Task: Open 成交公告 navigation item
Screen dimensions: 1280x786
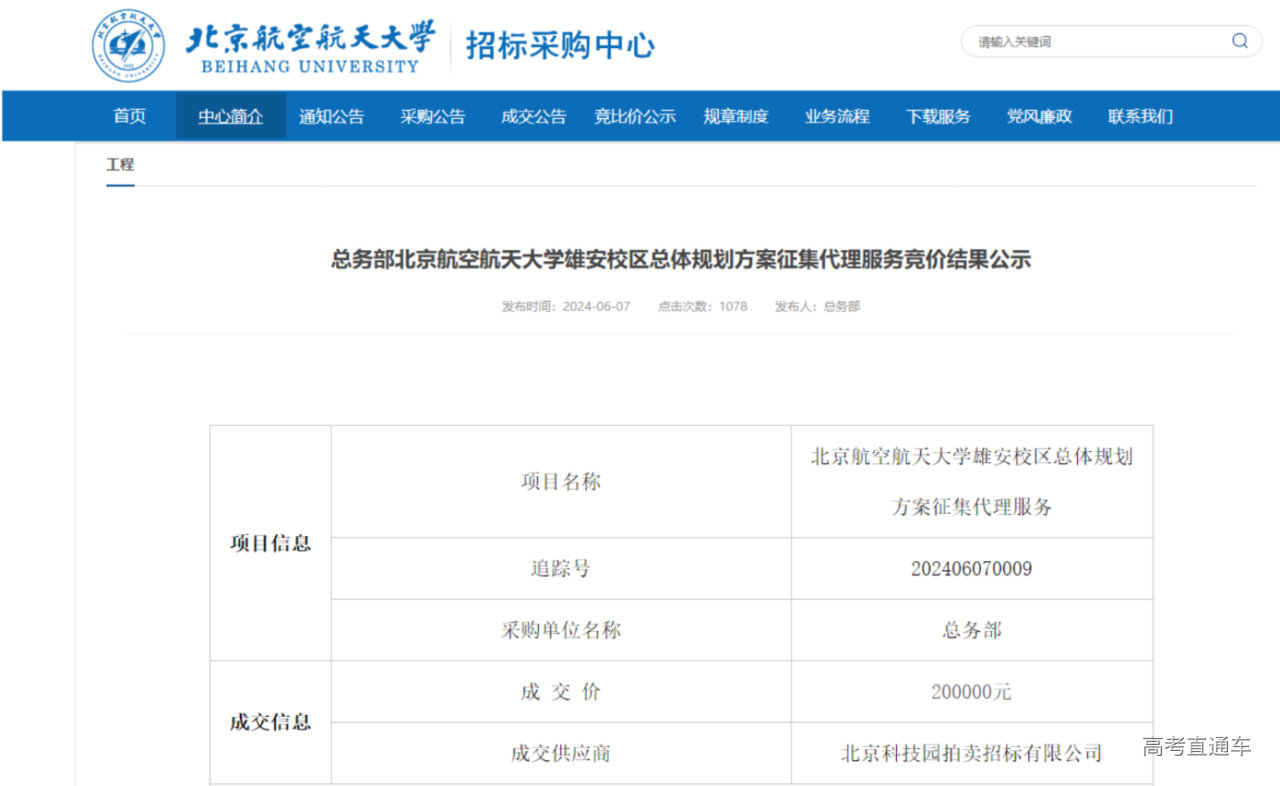Action: pos(533,116)
